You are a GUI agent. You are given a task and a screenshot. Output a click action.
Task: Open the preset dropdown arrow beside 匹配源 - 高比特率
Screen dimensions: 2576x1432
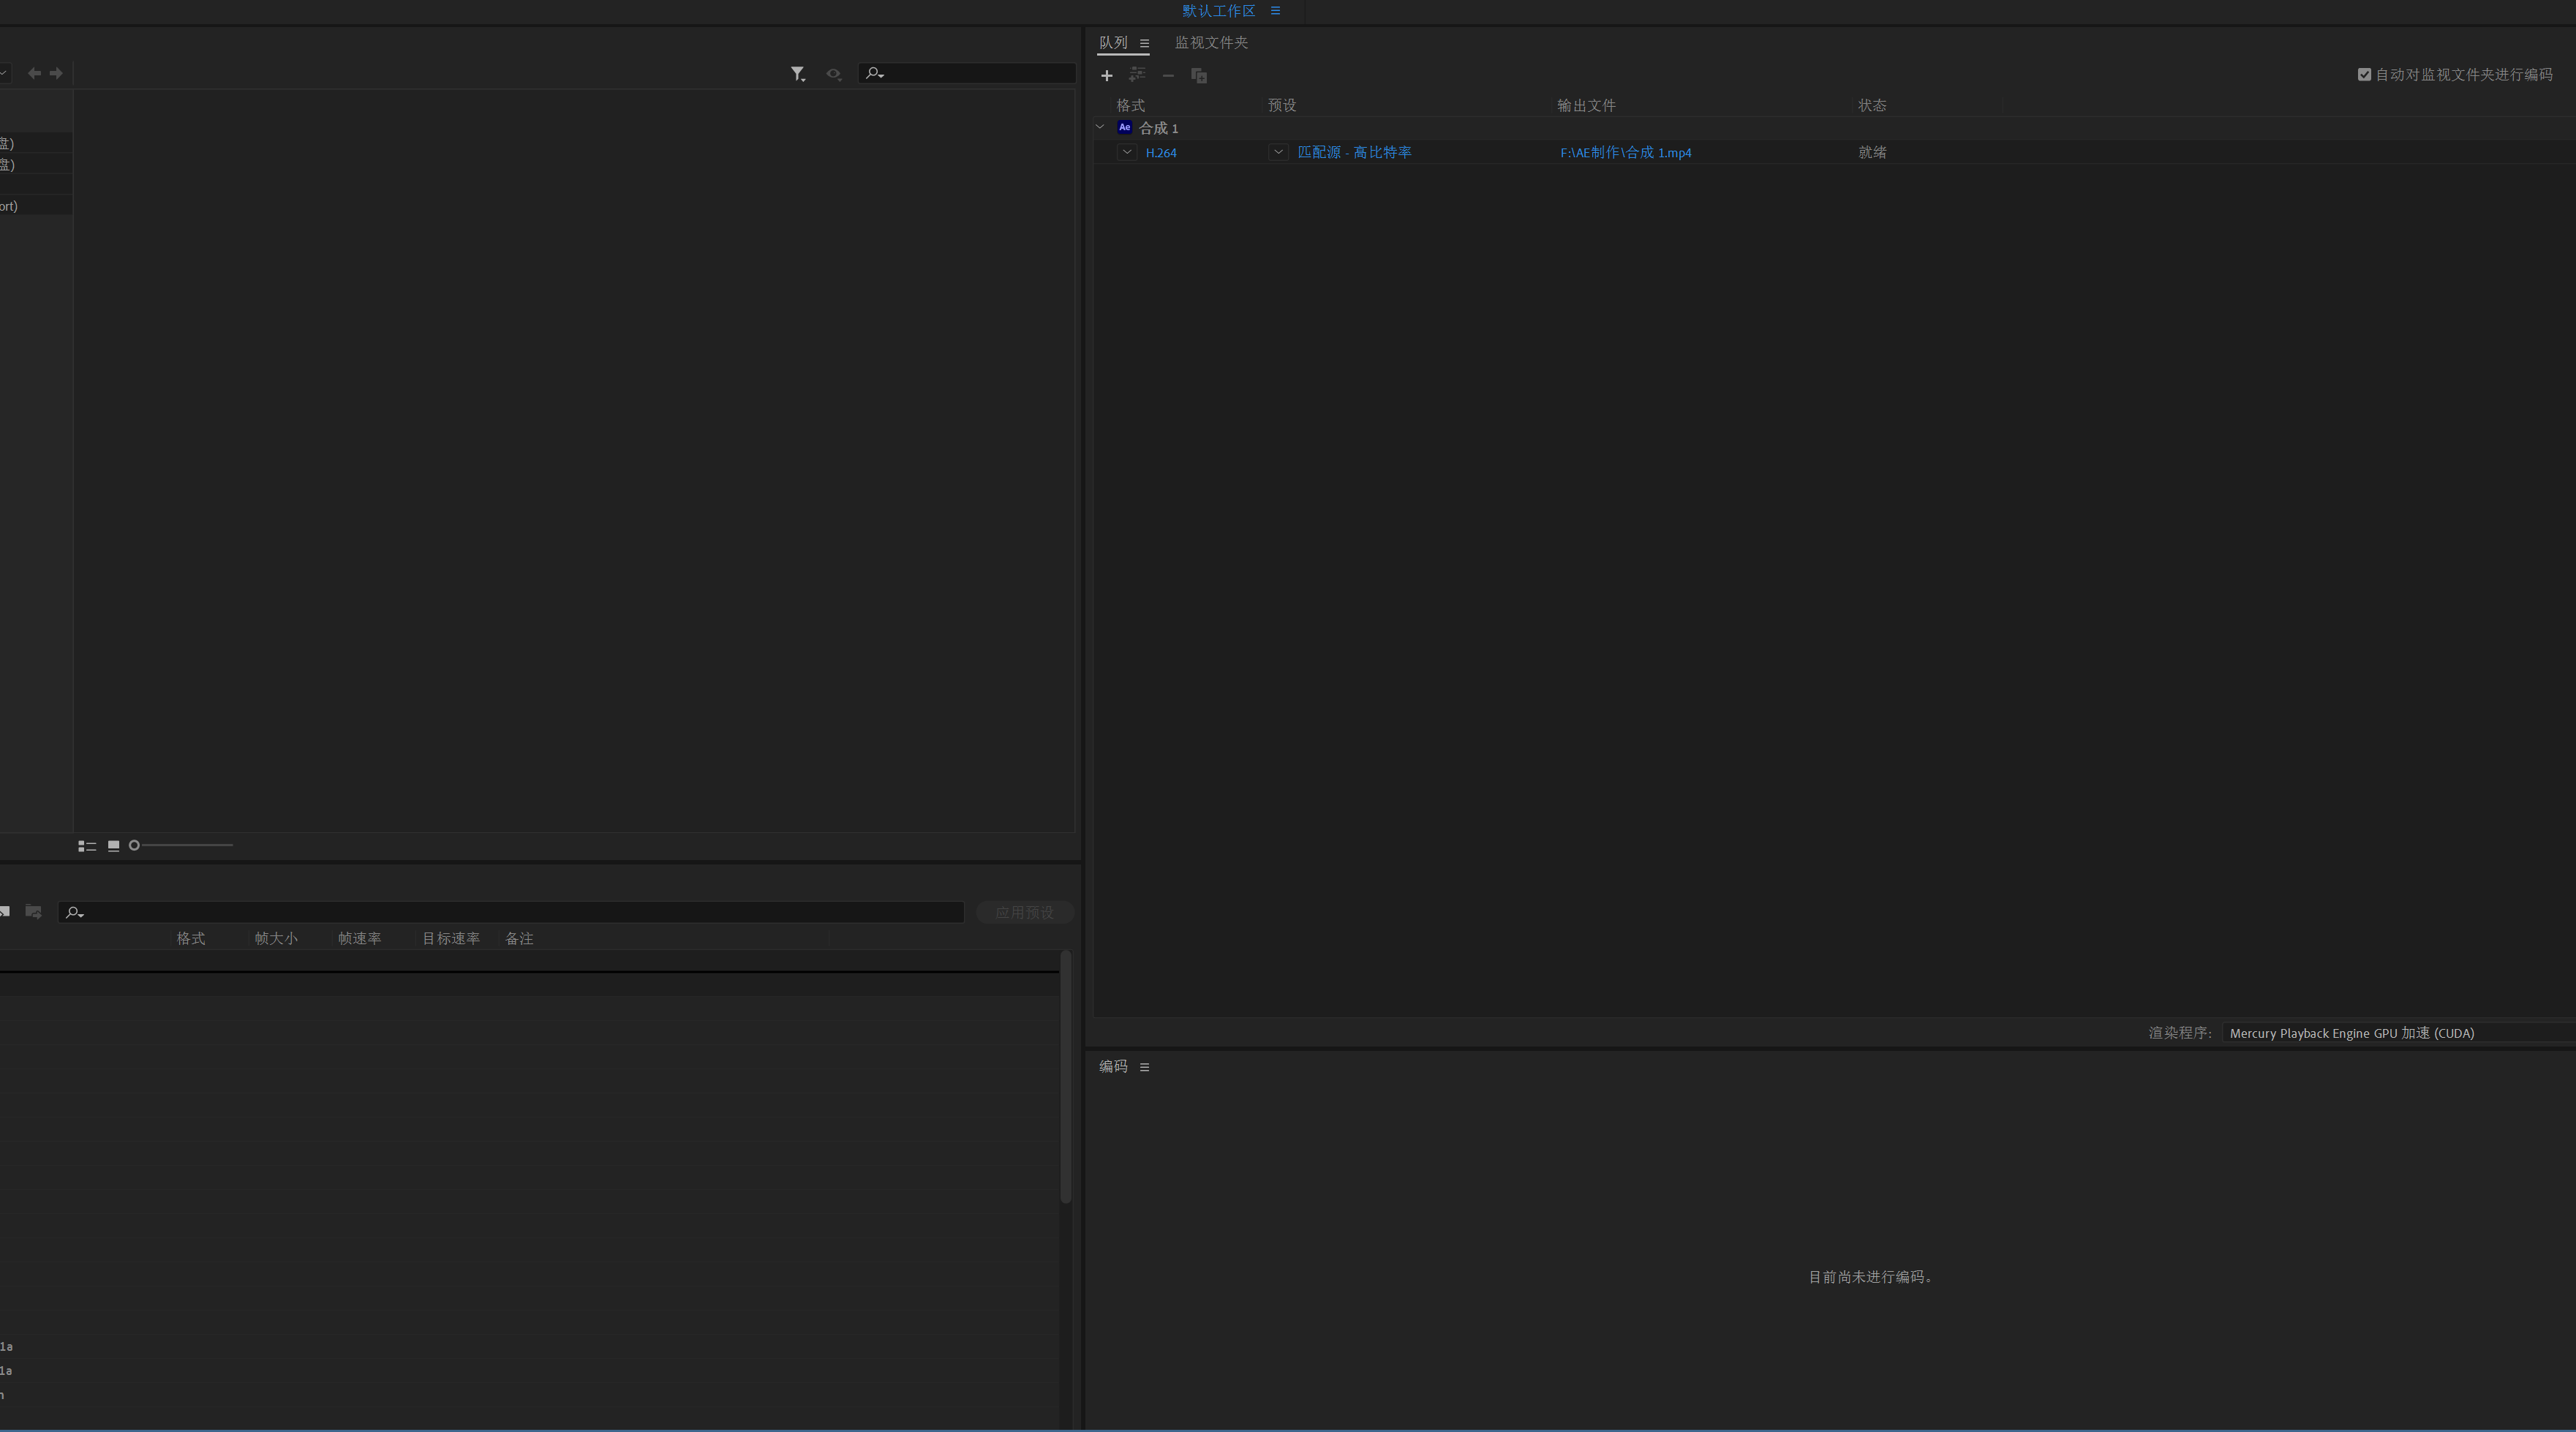[1278, 152]
